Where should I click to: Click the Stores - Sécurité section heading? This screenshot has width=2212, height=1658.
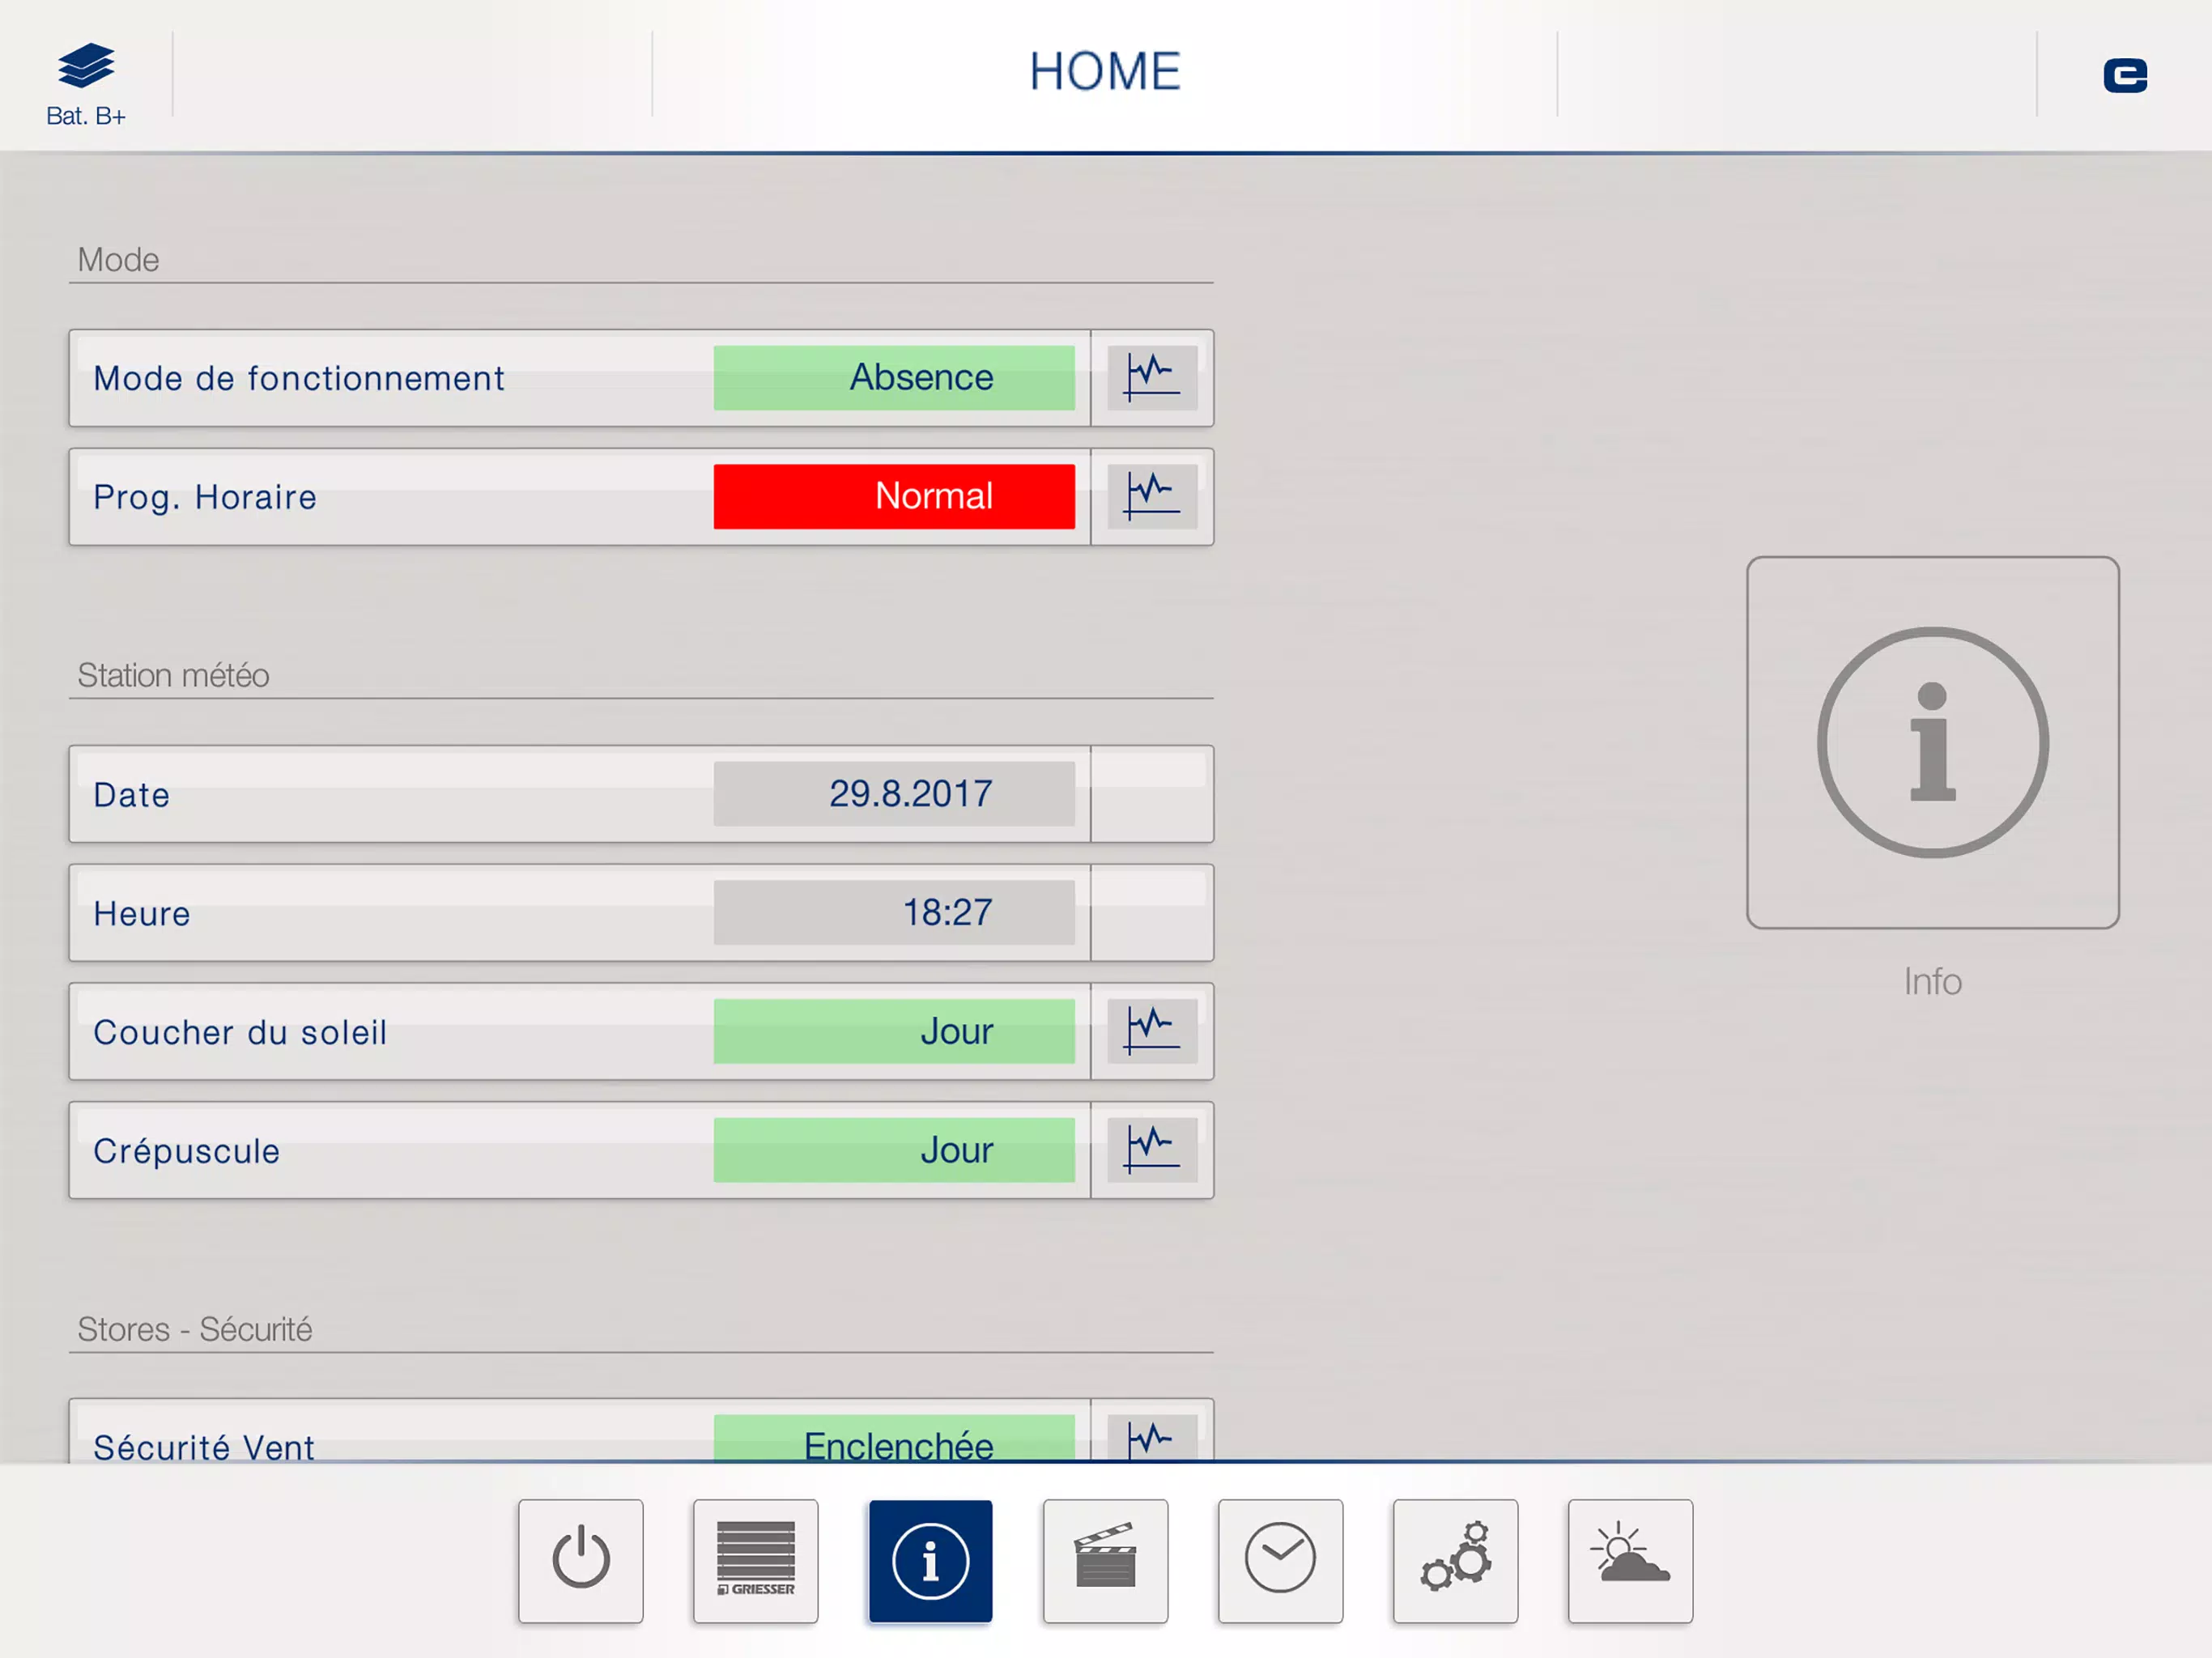[x=195, y=1329]
